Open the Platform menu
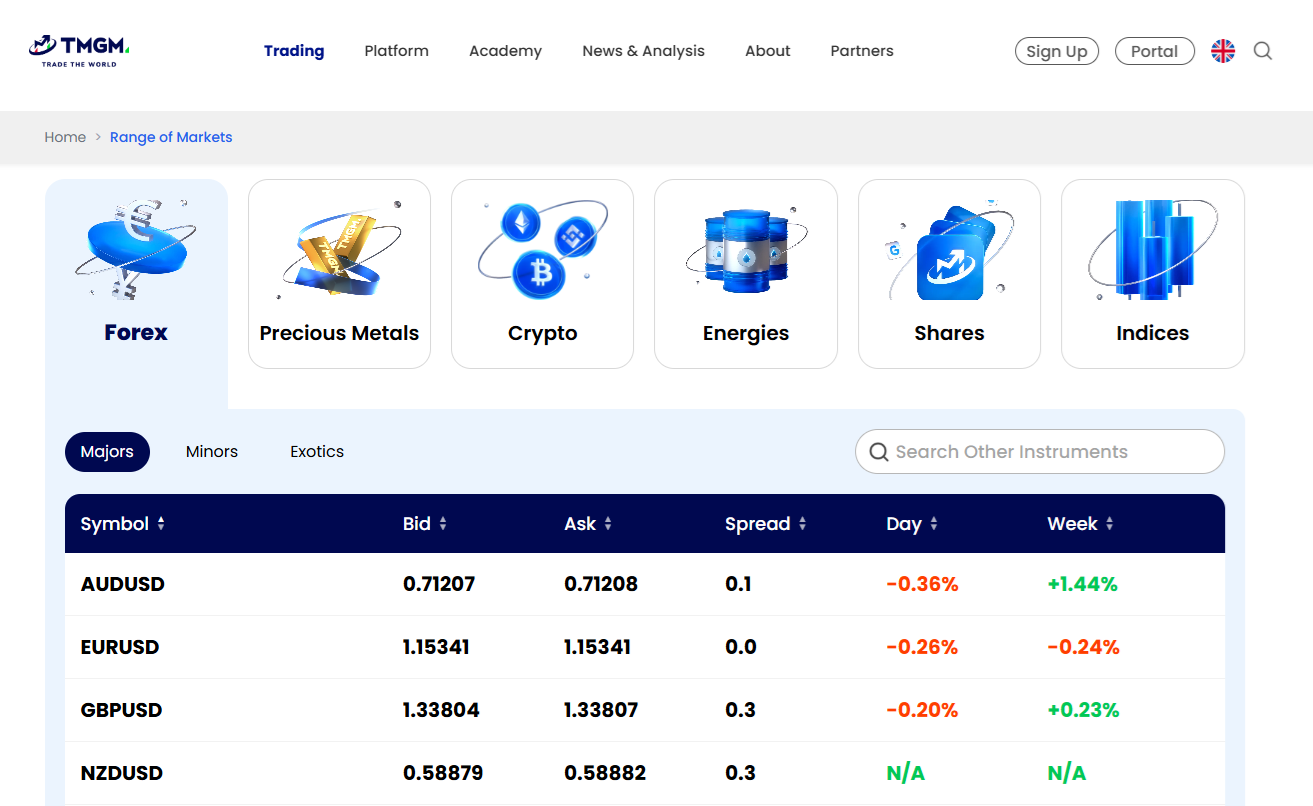Viewport: 1313px width, 806px height. (x=397, y=51)
